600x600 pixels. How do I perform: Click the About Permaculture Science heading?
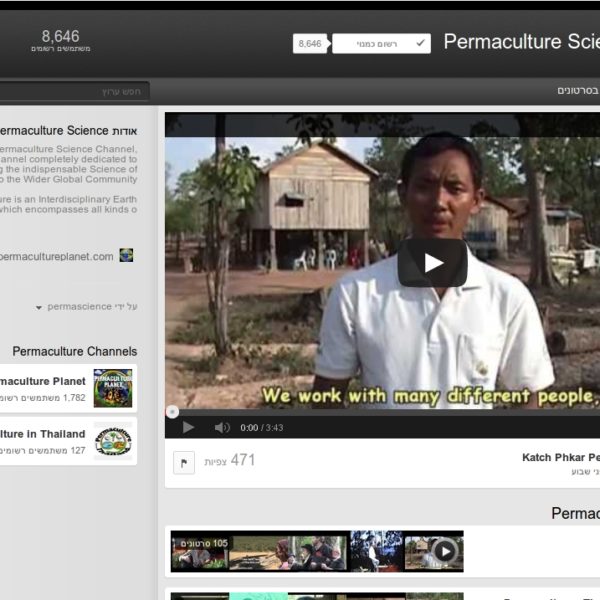[68, 131]
